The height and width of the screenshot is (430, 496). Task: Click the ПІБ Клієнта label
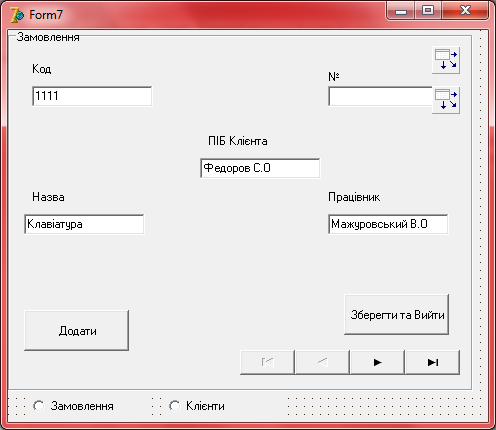[238, 141]
